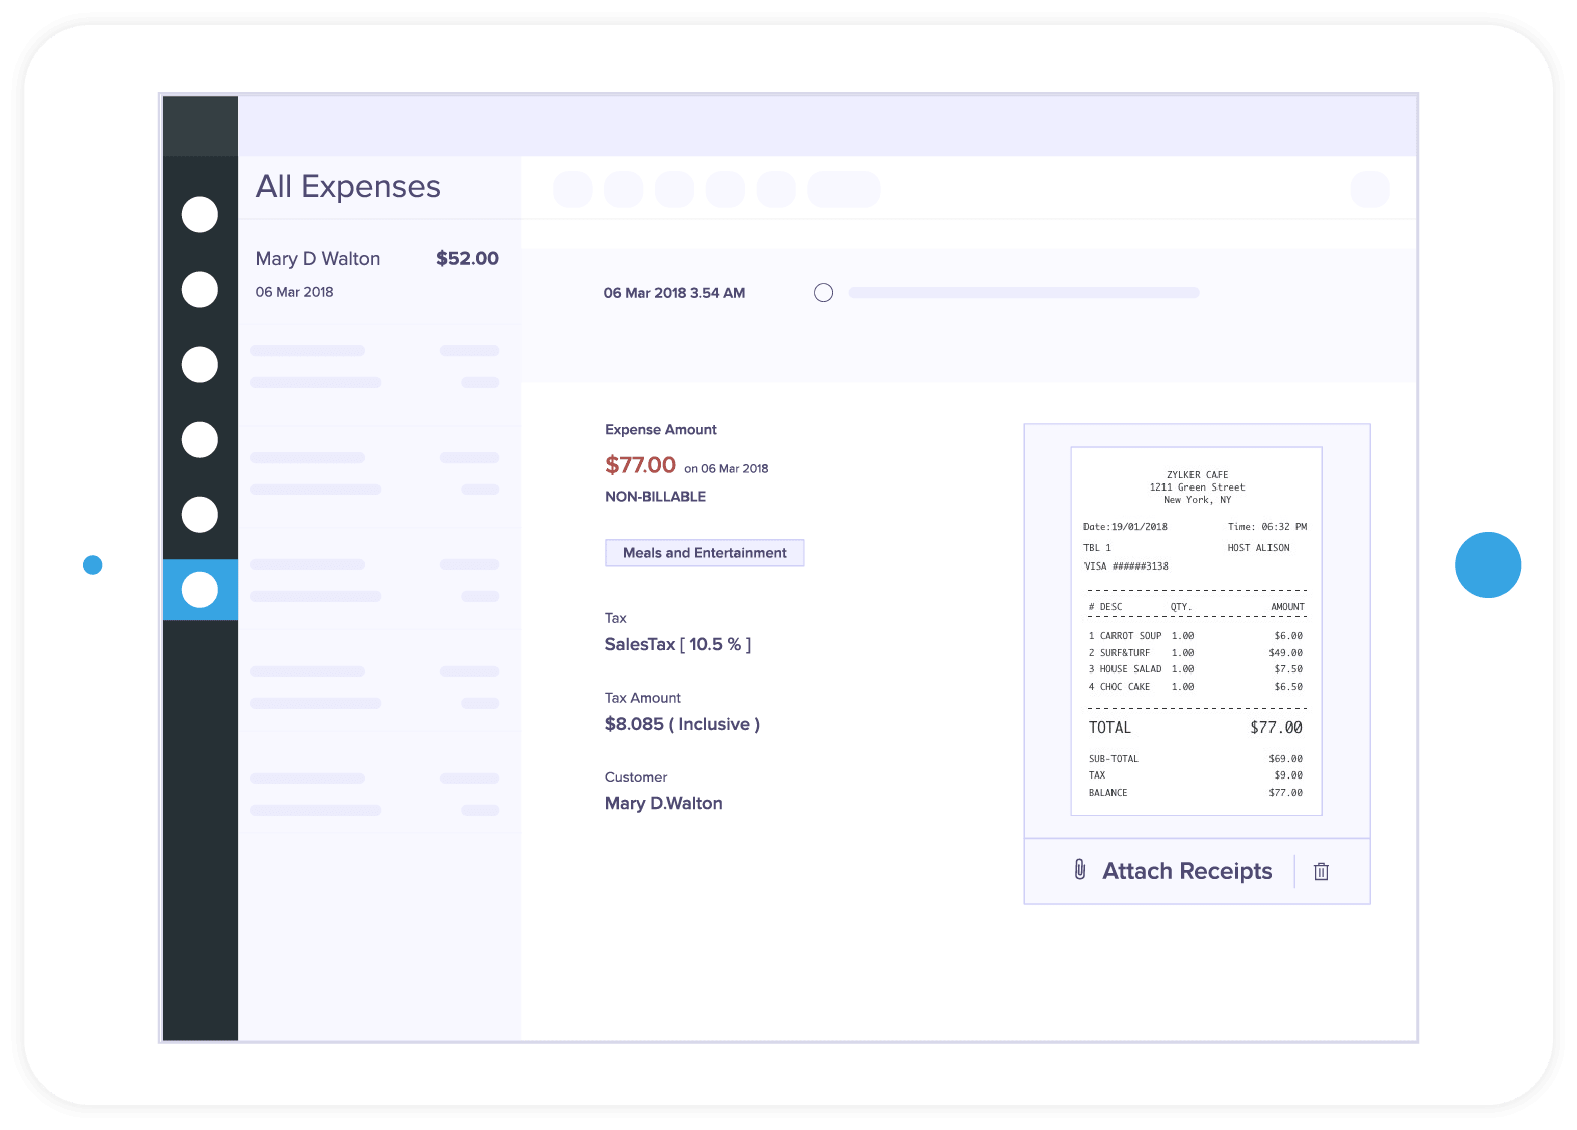Select the Mary D Walton expense entry
The height and width of the screenshot is (1130, 1577).
[x=378, y=274]
